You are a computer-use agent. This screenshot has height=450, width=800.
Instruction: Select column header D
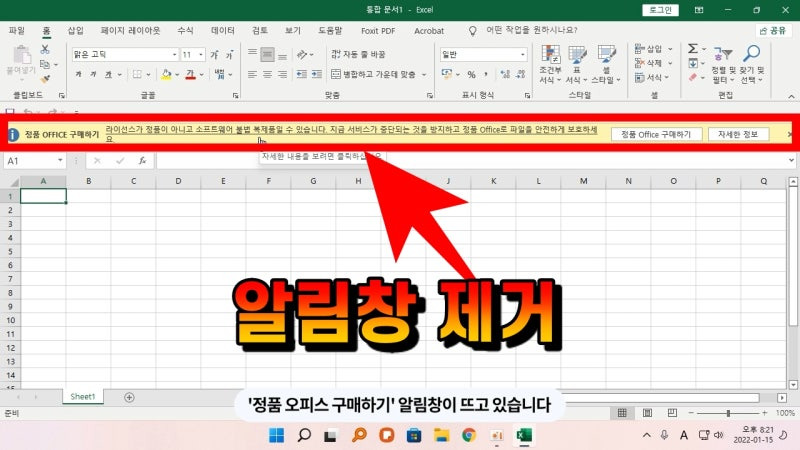click(x=178, y=181)
